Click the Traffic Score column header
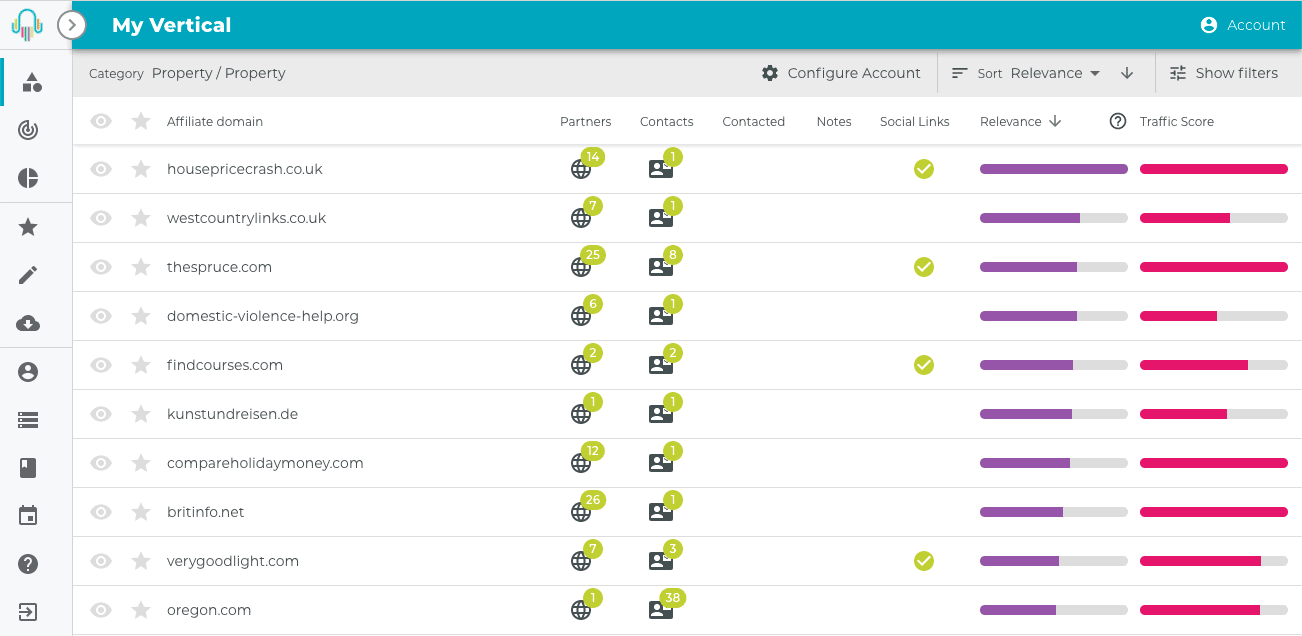 [1177, 121]
